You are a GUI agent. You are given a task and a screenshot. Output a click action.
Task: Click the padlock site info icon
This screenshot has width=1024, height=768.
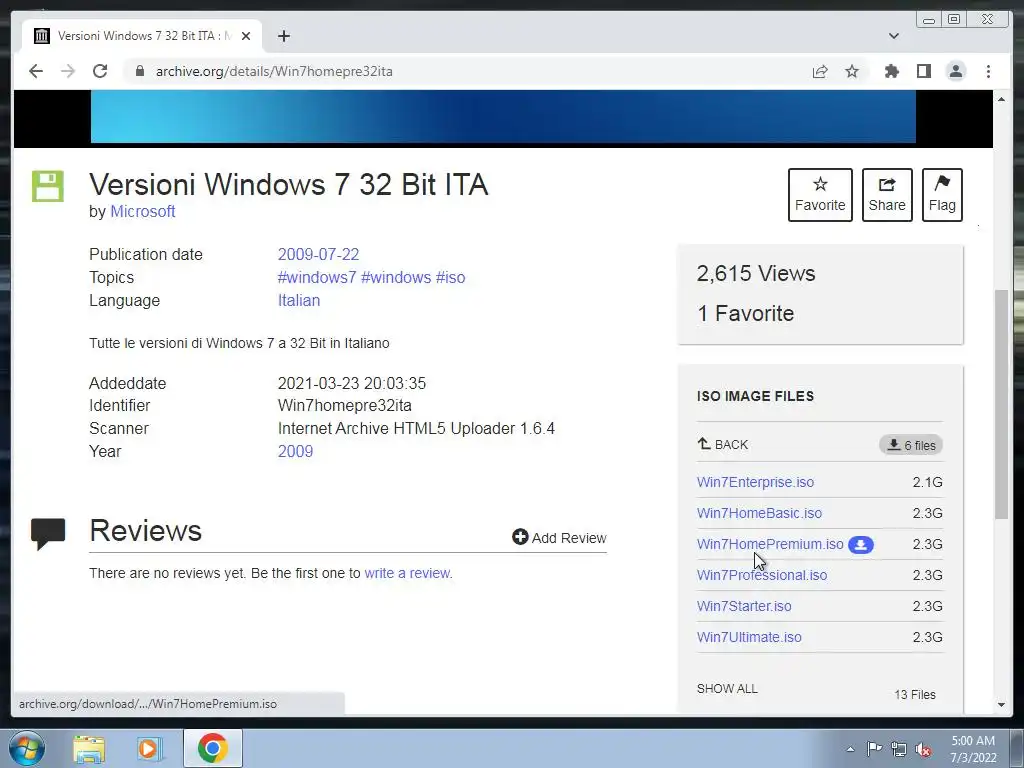tap(139, 71)
